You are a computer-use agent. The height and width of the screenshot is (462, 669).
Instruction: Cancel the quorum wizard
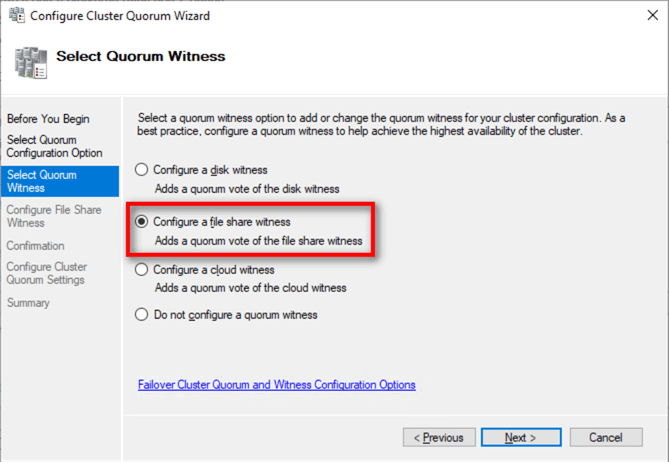[605, 438]
